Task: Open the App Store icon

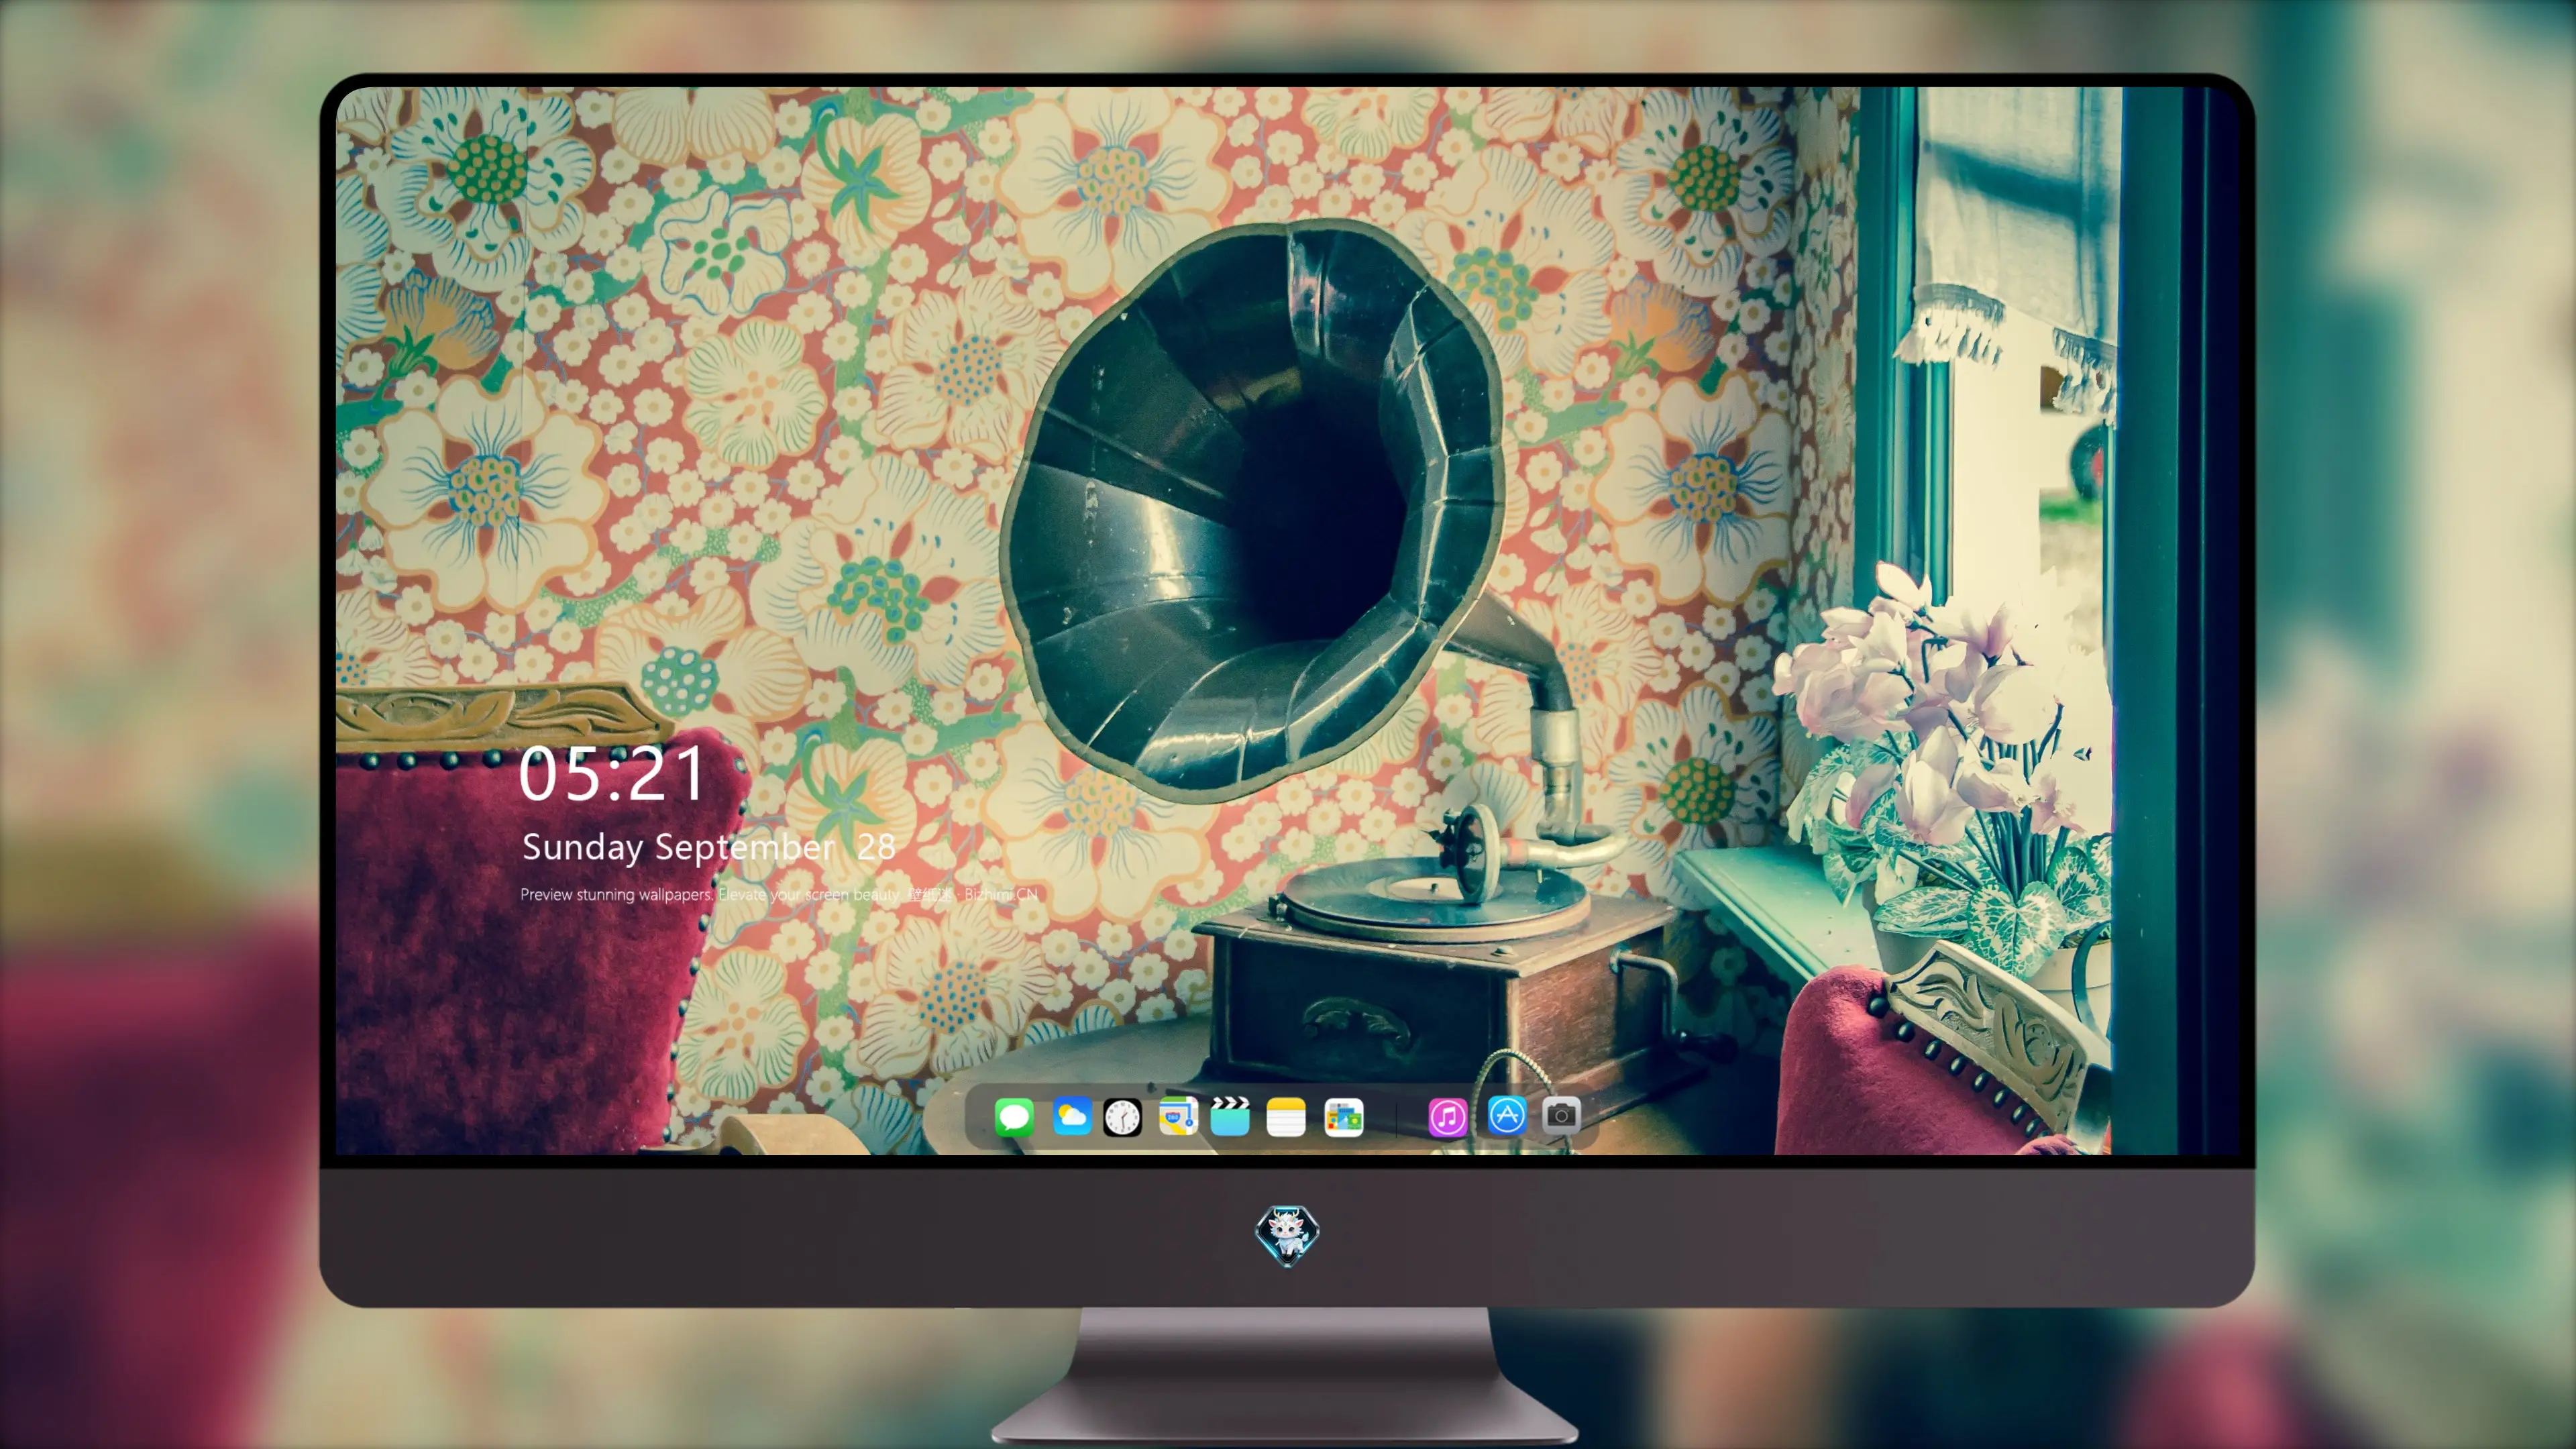Action: click(1507, 1115)
